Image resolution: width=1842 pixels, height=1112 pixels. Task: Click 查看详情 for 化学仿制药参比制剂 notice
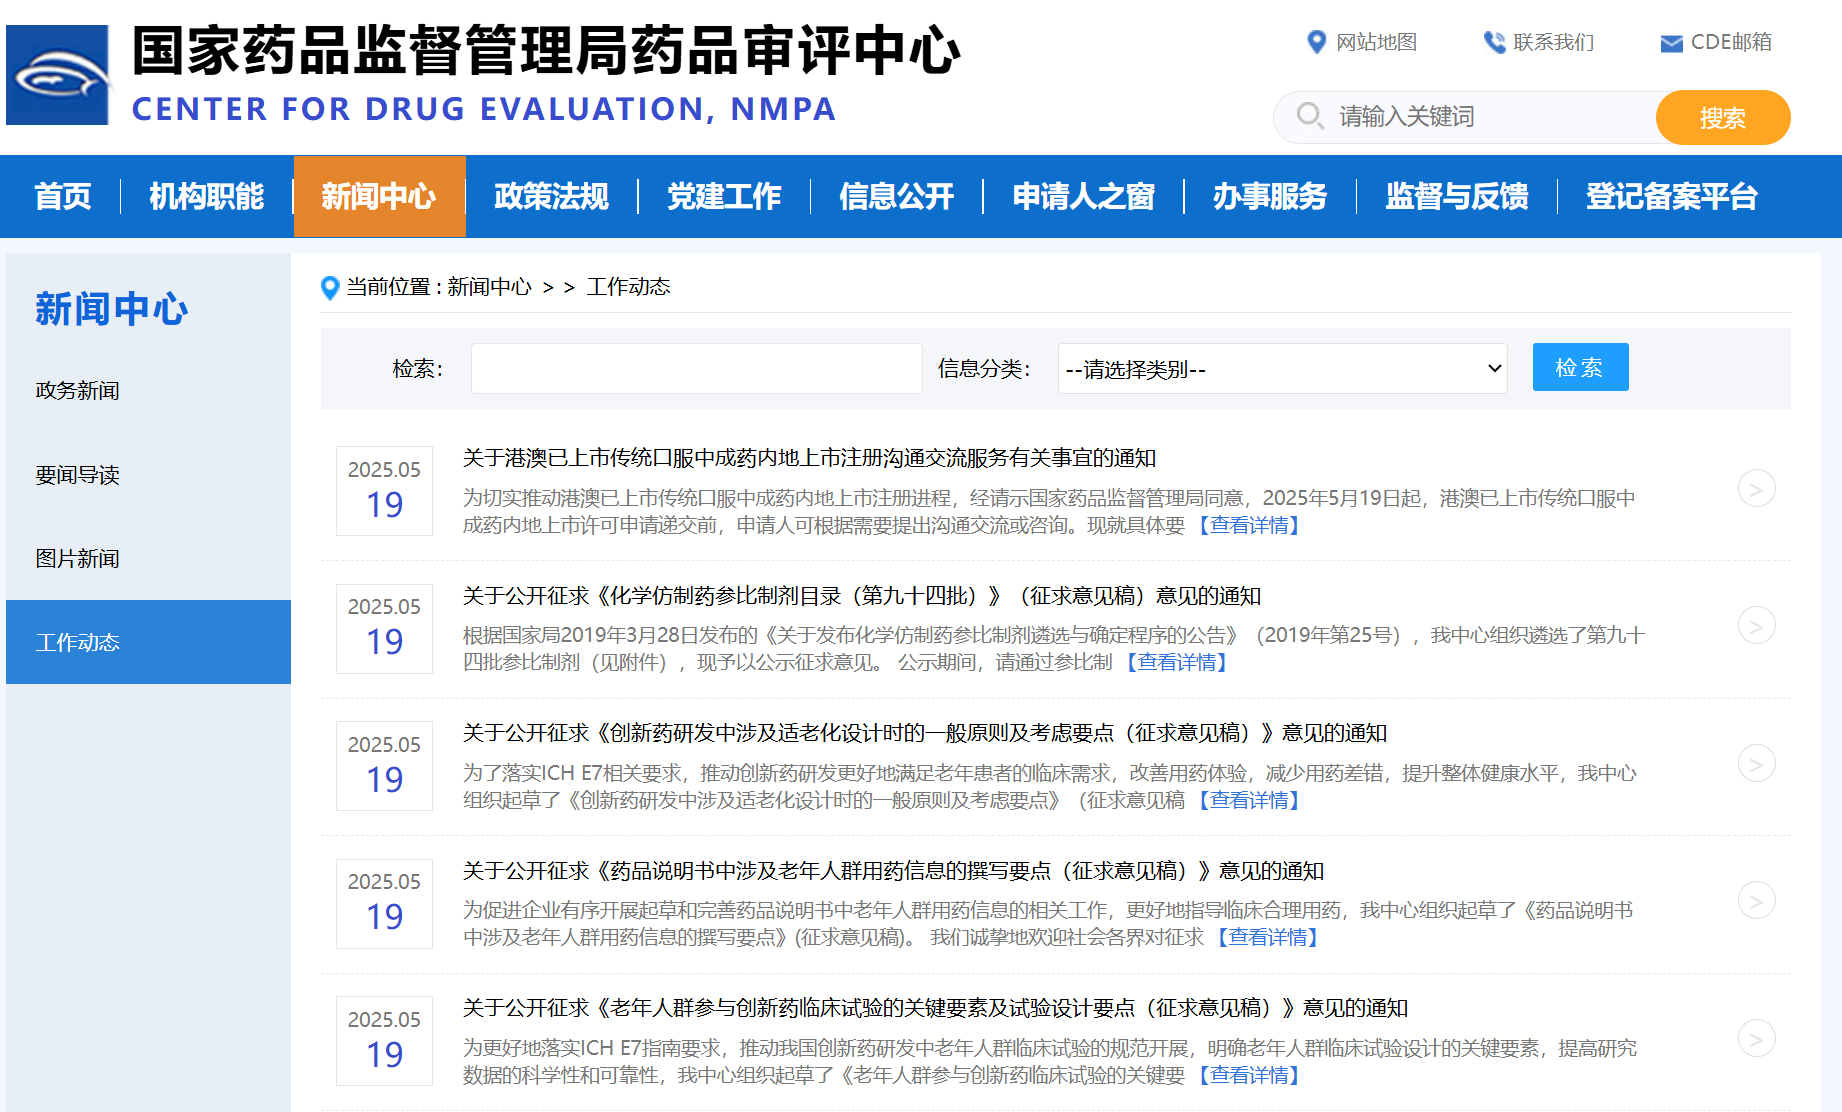1177,662
